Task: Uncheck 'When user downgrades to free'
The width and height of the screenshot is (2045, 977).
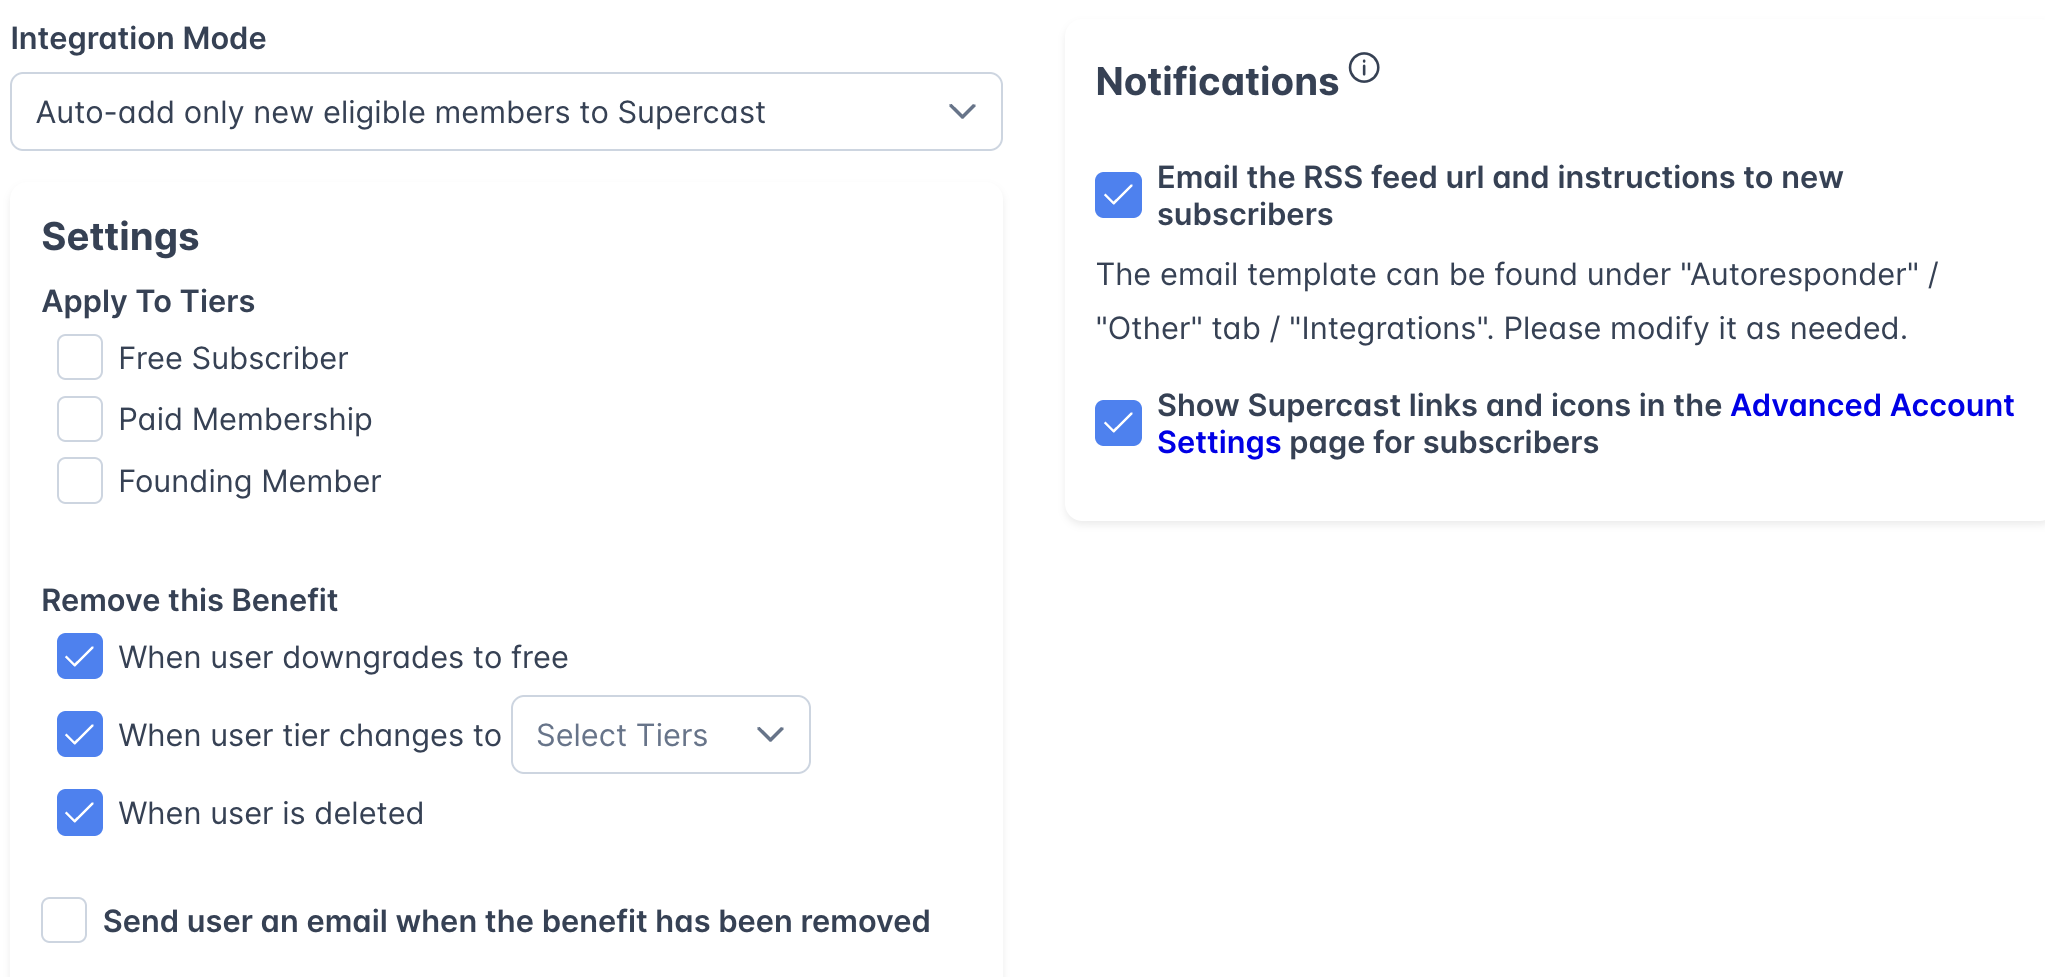Action: [x=80, y=657]
